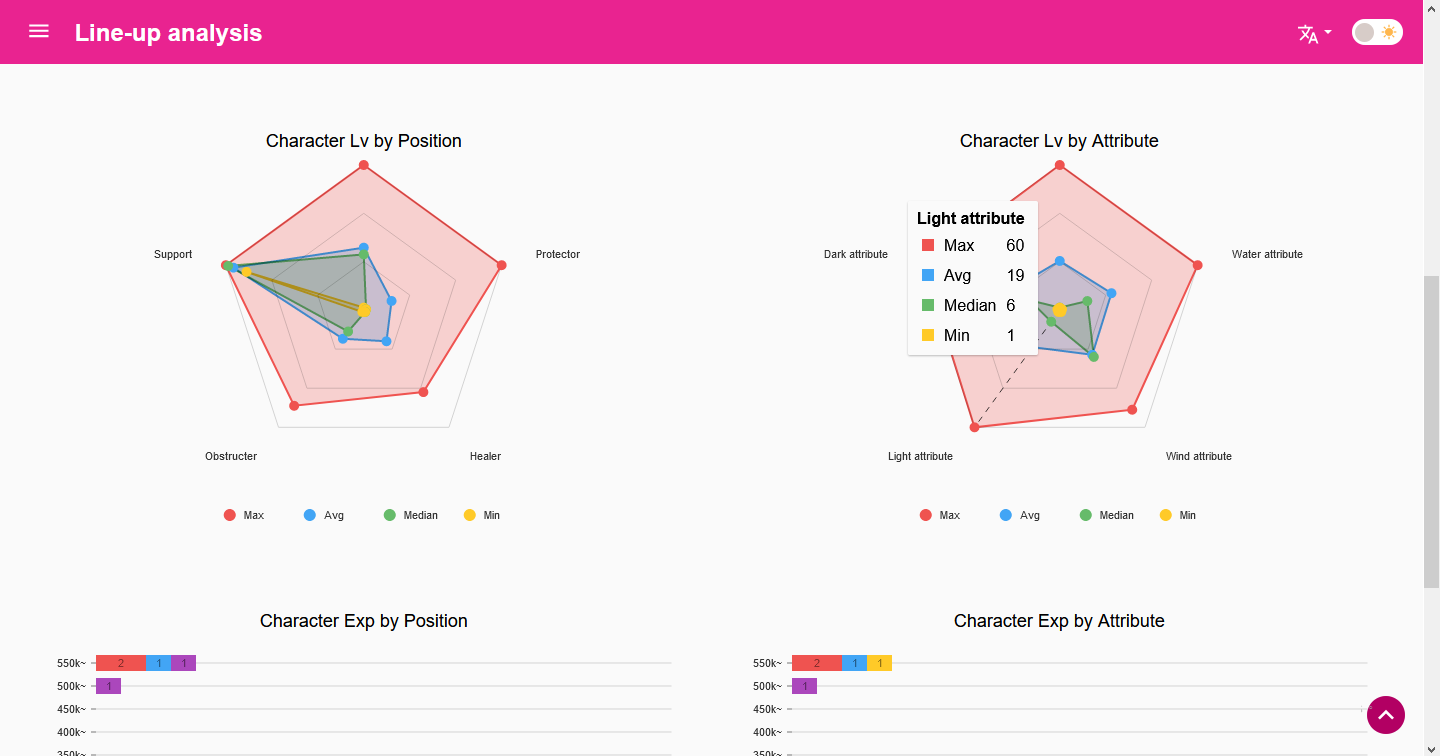Toggle Median series in Position chart legend
The image size is (1440, 756).
pyautogui.click(x=411, y=515)
